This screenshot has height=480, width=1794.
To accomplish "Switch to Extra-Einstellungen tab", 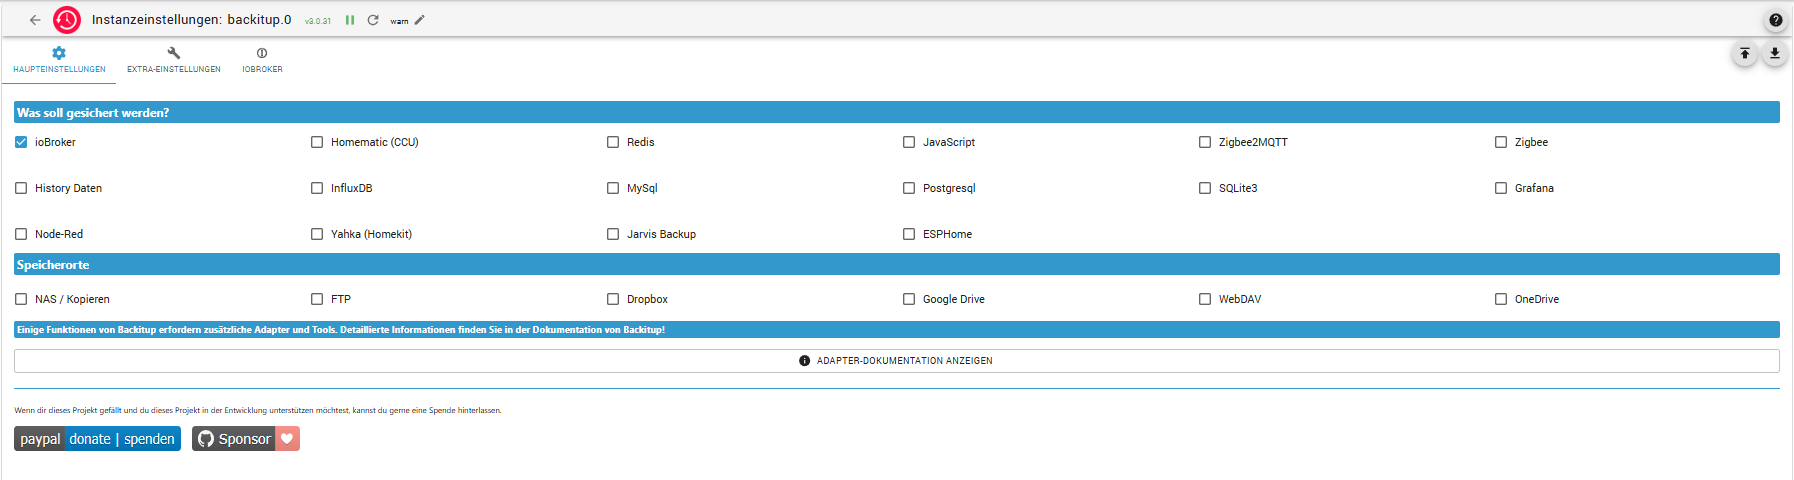I will point(174,60).
